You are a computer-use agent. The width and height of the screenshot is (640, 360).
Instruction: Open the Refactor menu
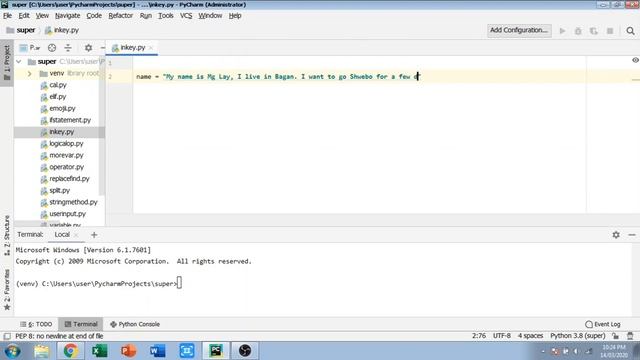[120, 16]
